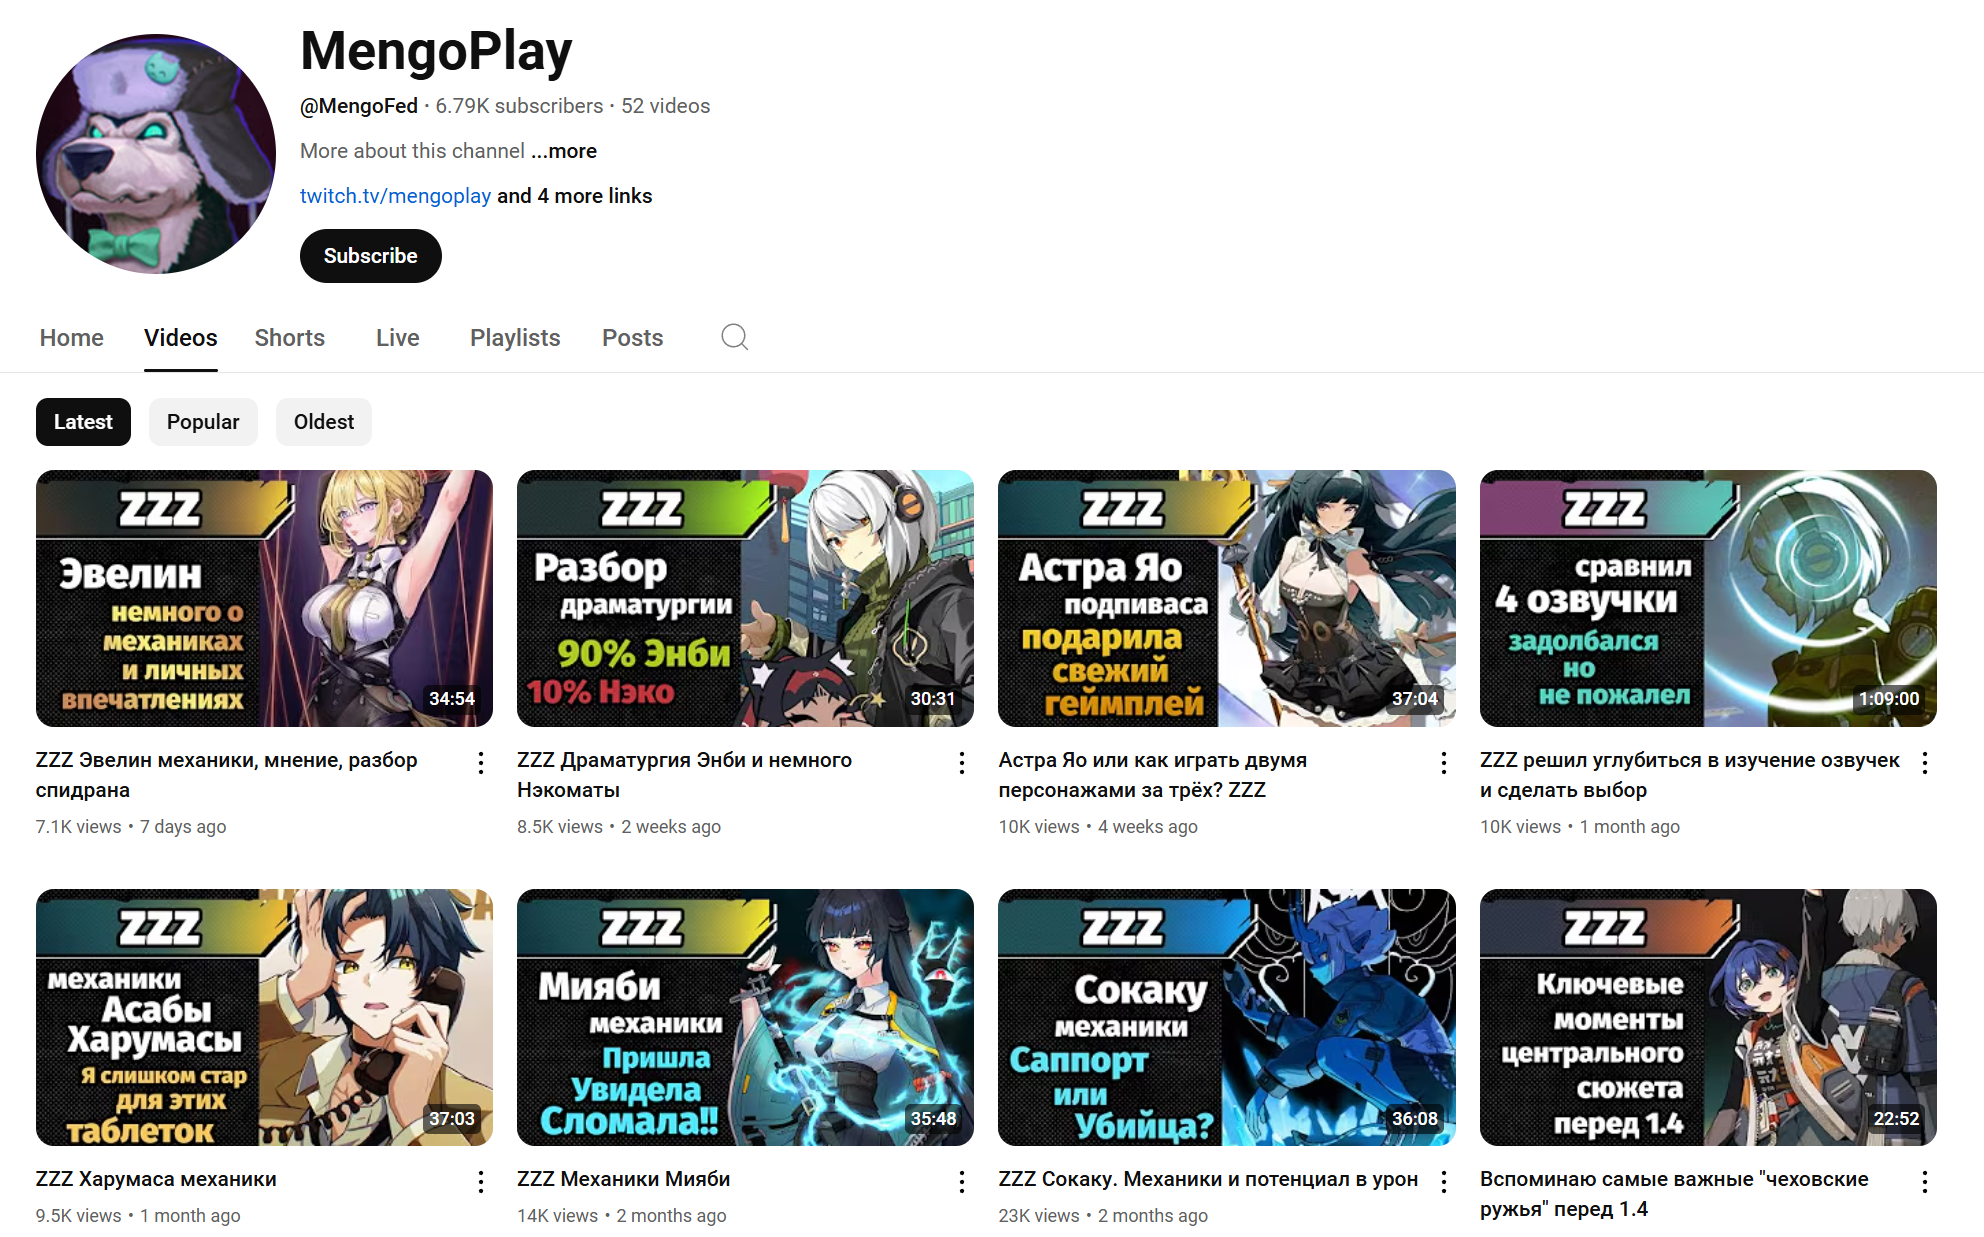Screen dimensions: 1984x1237
Task: Open the Posts tab
Action: point(633,338)
